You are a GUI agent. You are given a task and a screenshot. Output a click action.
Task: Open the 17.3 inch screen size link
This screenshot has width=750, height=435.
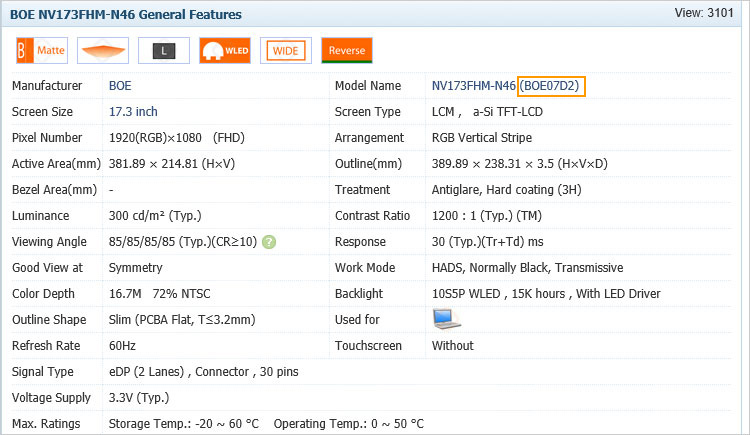(133, 112)
